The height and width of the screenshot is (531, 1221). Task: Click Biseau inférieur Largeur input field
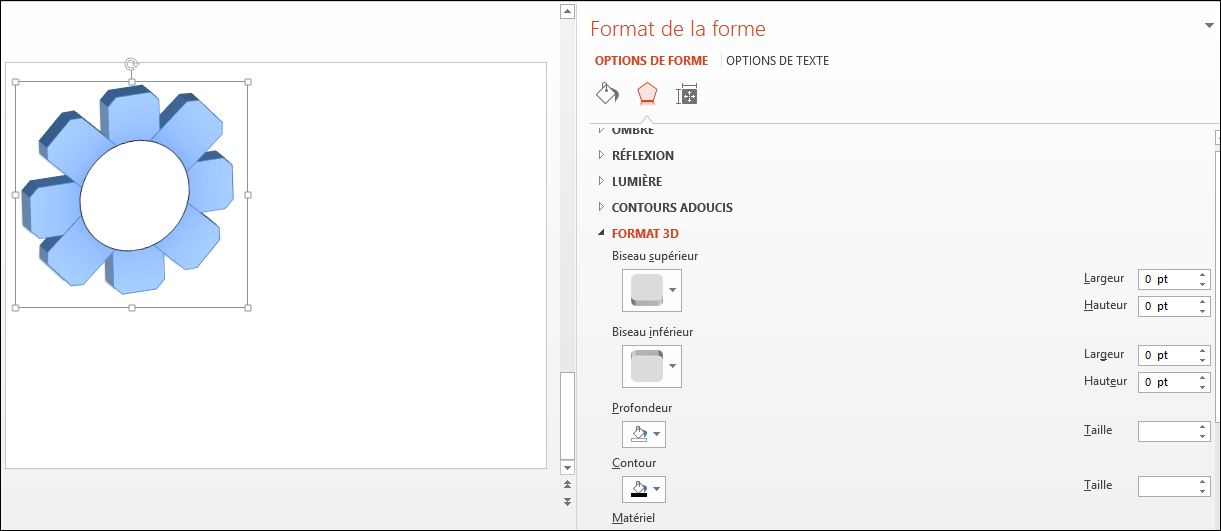[x=1167, y=355]
